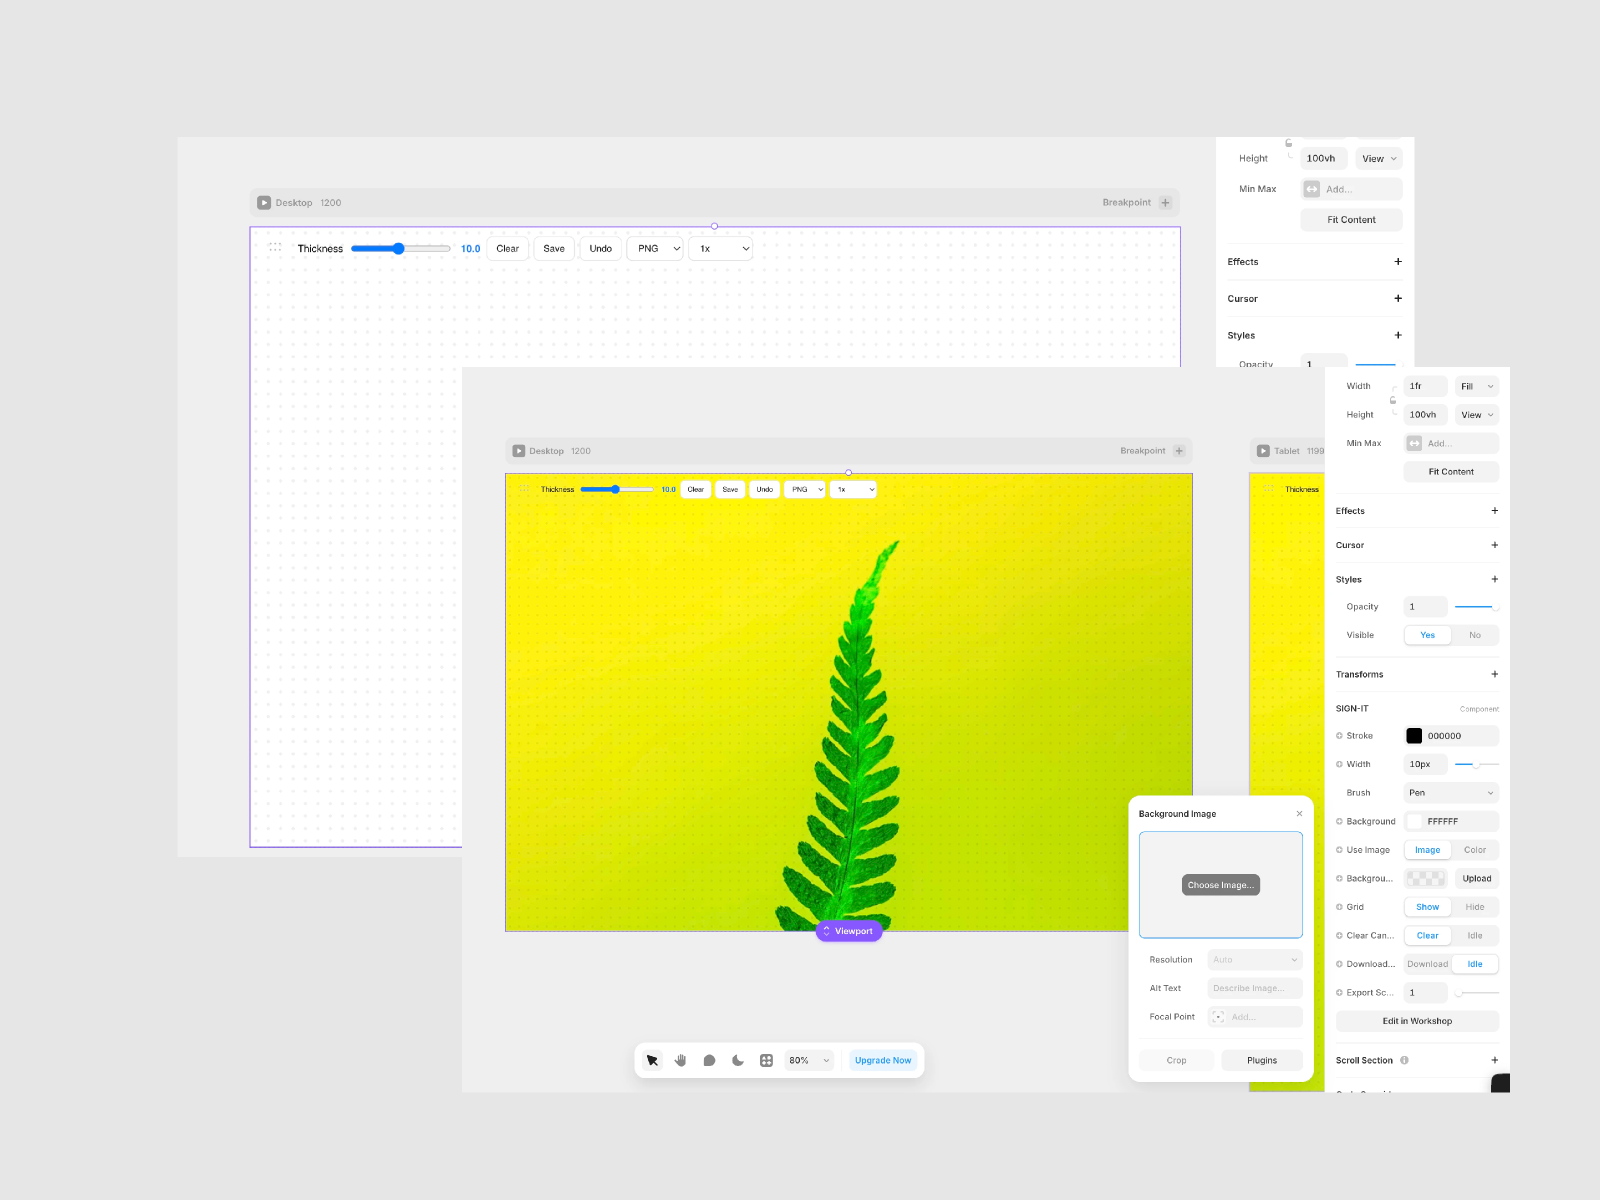Select Image for Use Image

[x=1427, y=850]
